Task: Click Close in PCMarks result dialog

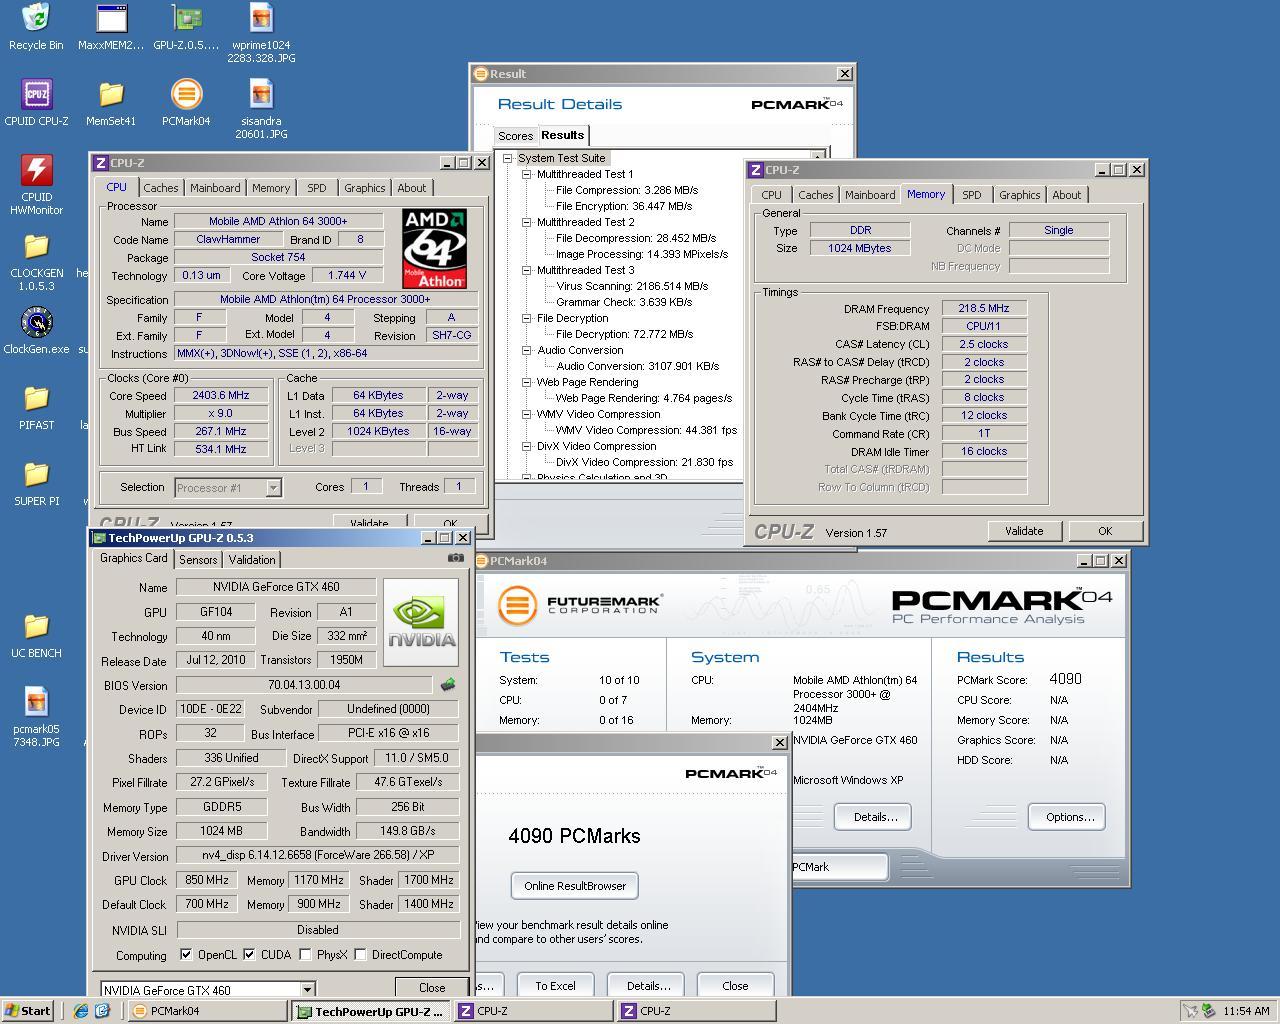Action: tap(735, 986)
